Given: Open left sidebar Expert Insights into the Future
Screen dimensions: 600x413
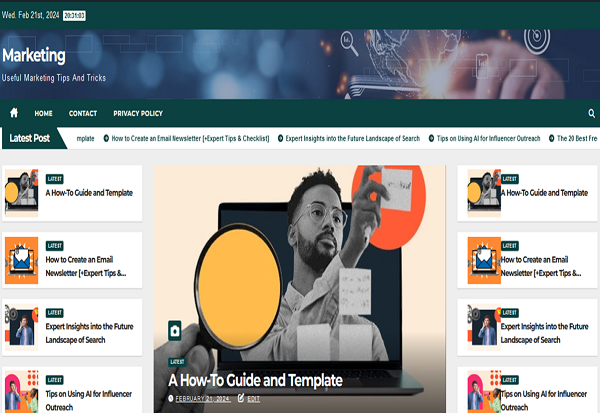Looking at the screenshot, I should (89, 333).
